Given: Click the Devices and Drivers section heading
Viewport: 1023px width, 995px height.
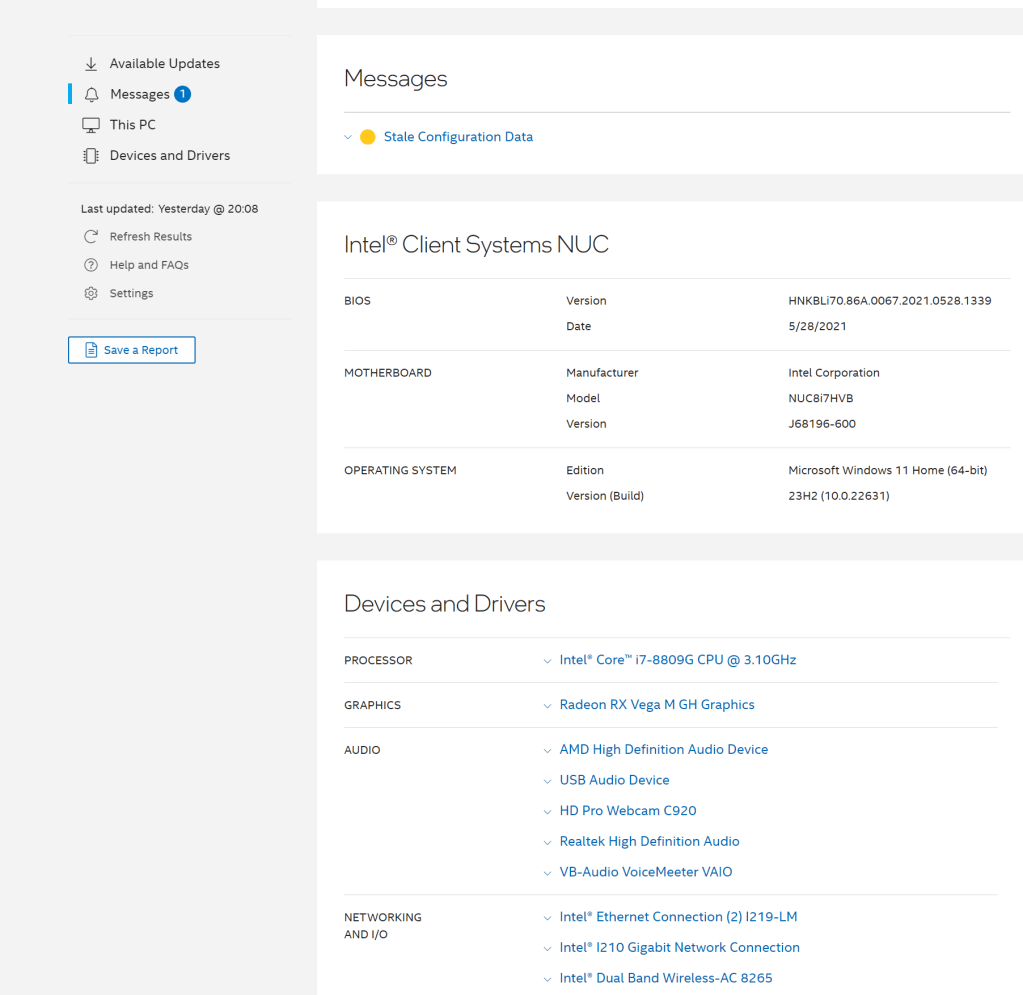Looking at the screenshot, I should tap(444, 604).
